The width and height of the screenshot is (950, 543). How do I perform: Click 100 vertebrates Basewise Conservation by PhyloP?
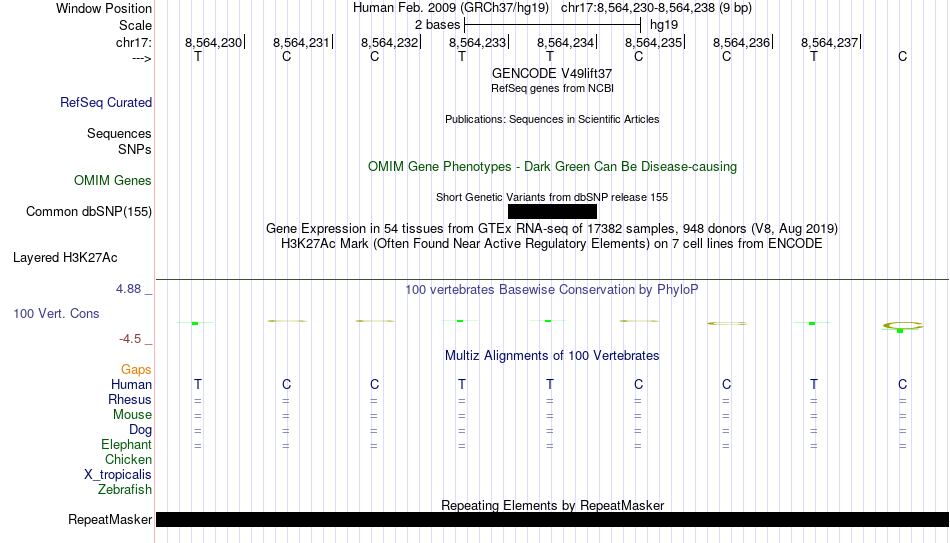tap(552, 290)
